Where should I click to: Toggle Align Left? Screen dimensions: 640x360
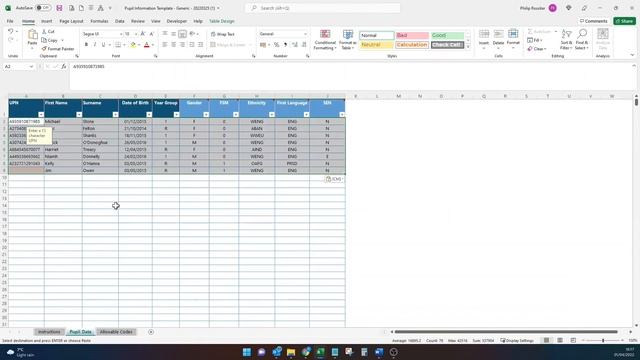(165, 44)
